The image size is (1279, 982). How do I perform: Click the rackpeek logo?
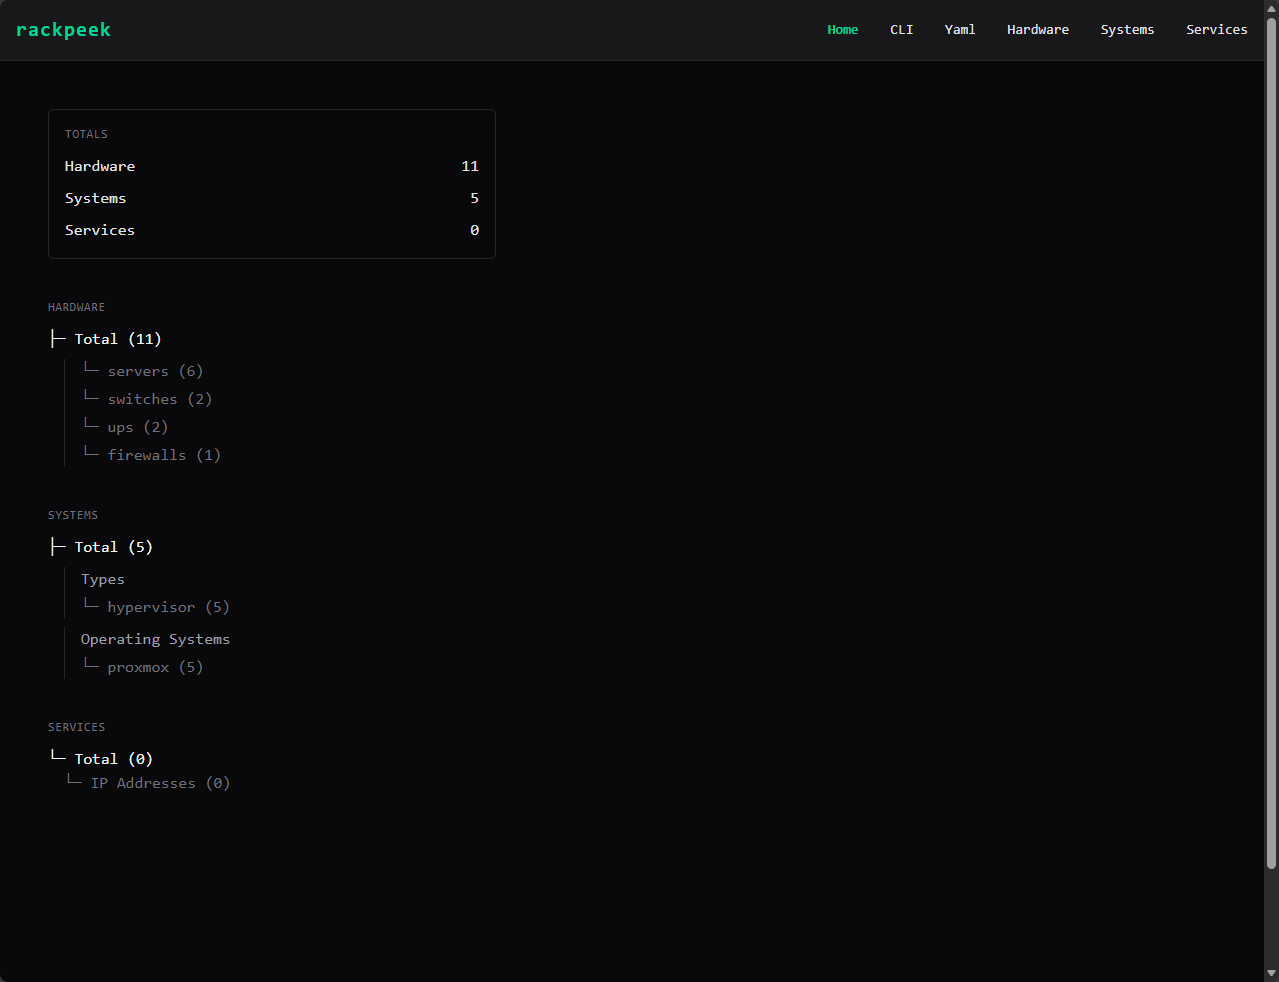63,30
